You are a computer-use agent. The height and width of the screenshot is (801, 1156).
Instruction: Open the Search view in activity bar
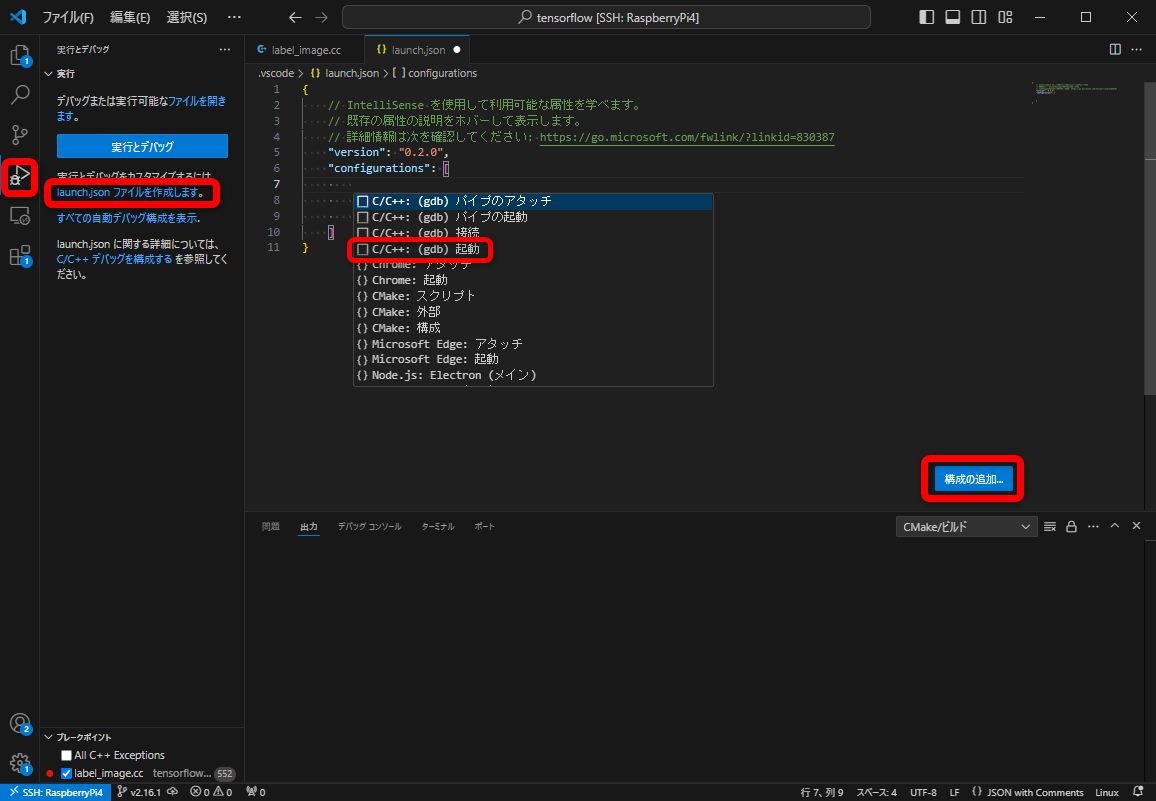coord(20,94)
